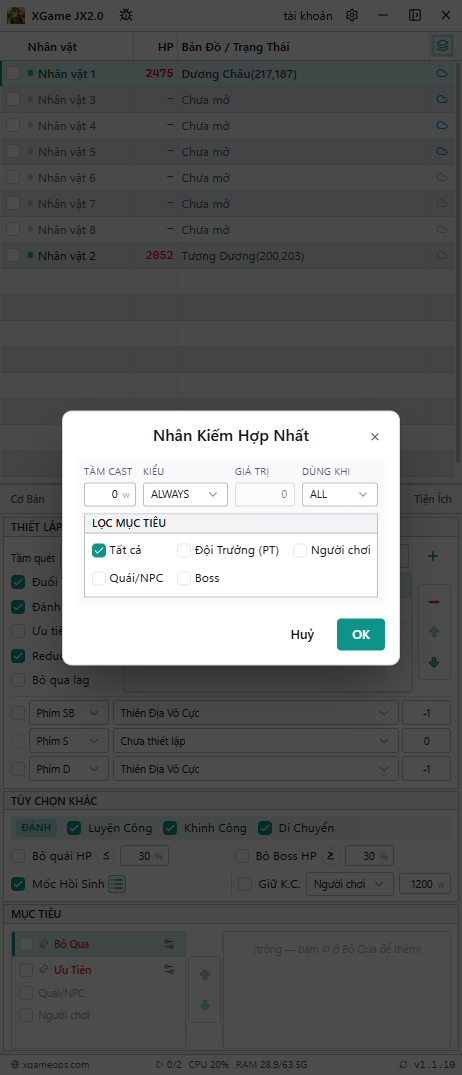Click the red minus remove icon
This screenshot has height=1075, width=462.
[x=433, y=602]
